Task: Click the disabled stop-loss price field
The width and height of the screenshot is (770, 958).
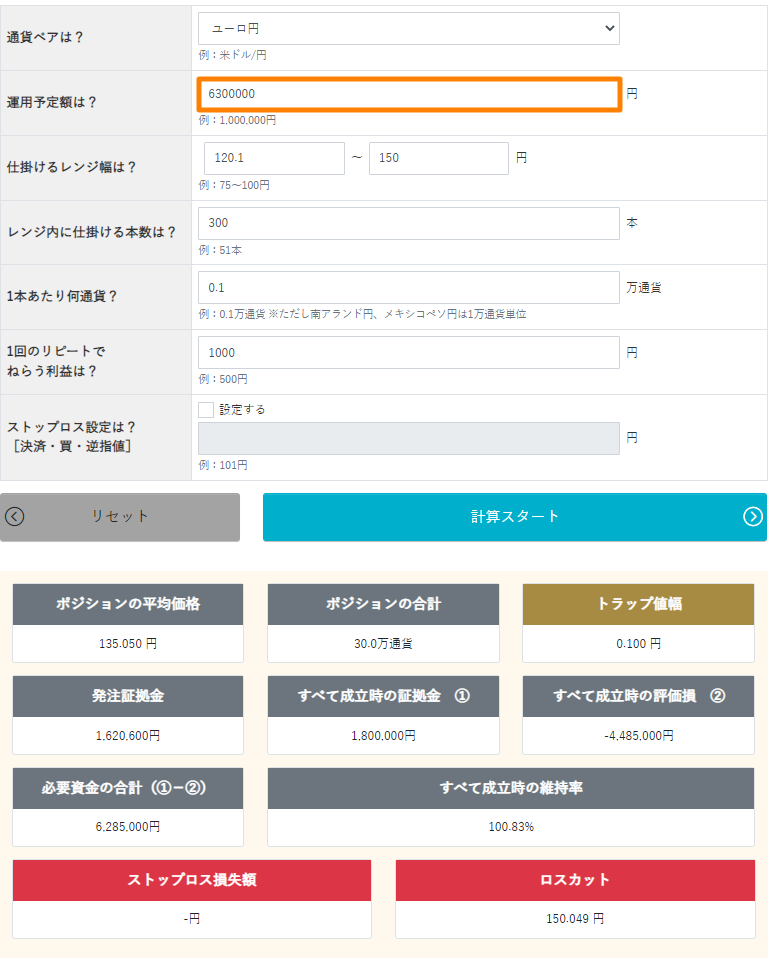Action: (408, 438)
